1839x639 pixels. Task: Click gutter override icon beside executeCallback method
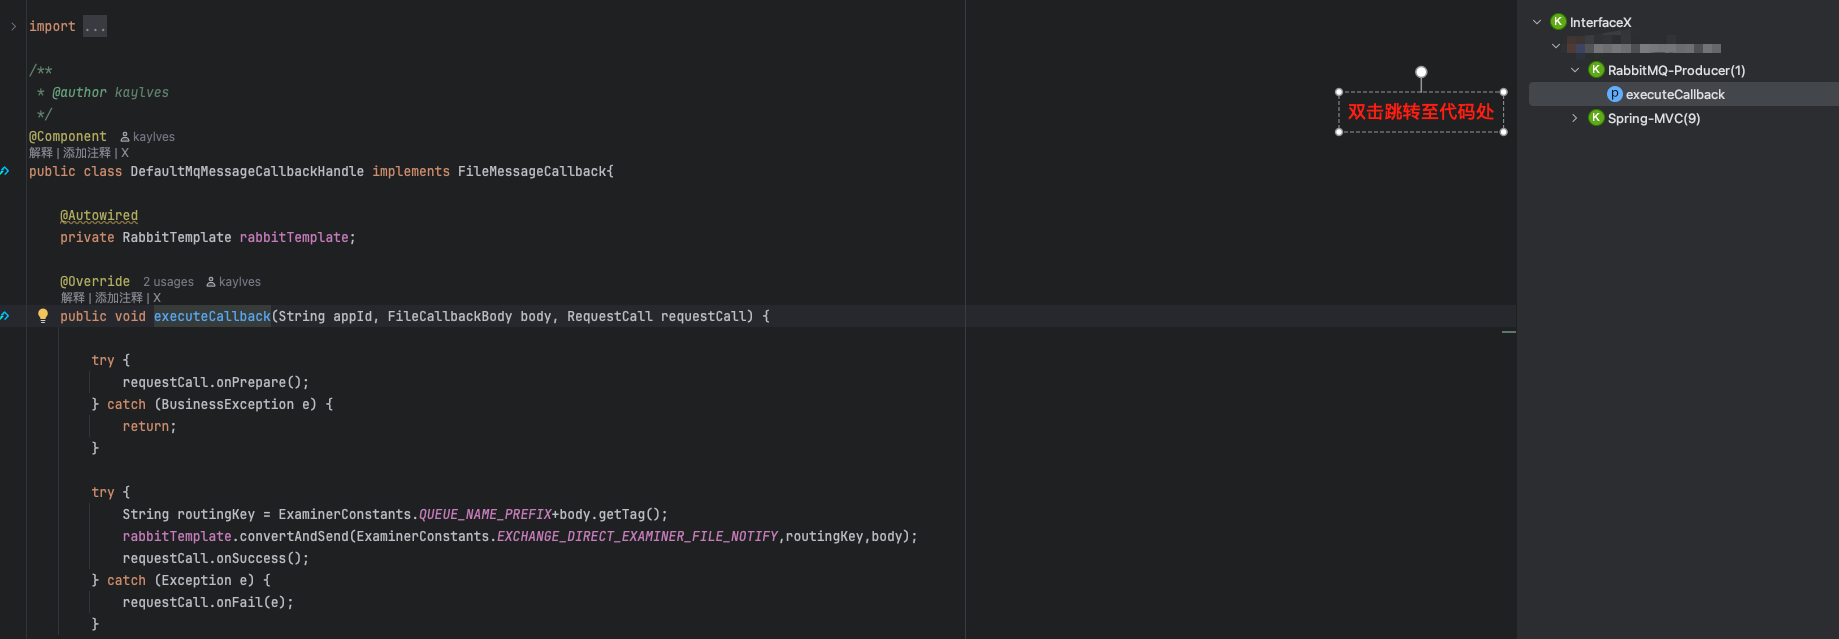(x=5, y=316)
